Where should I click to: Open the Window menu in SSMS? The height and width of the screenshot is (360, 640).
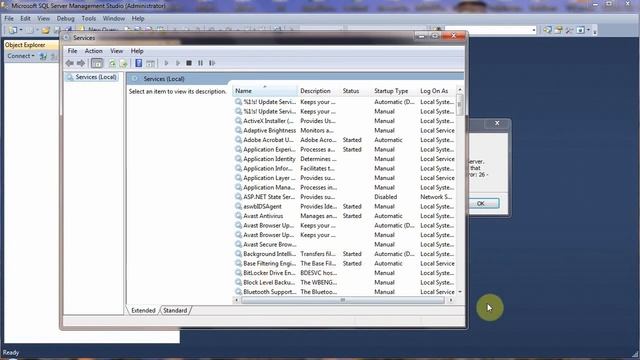[113, 18]
